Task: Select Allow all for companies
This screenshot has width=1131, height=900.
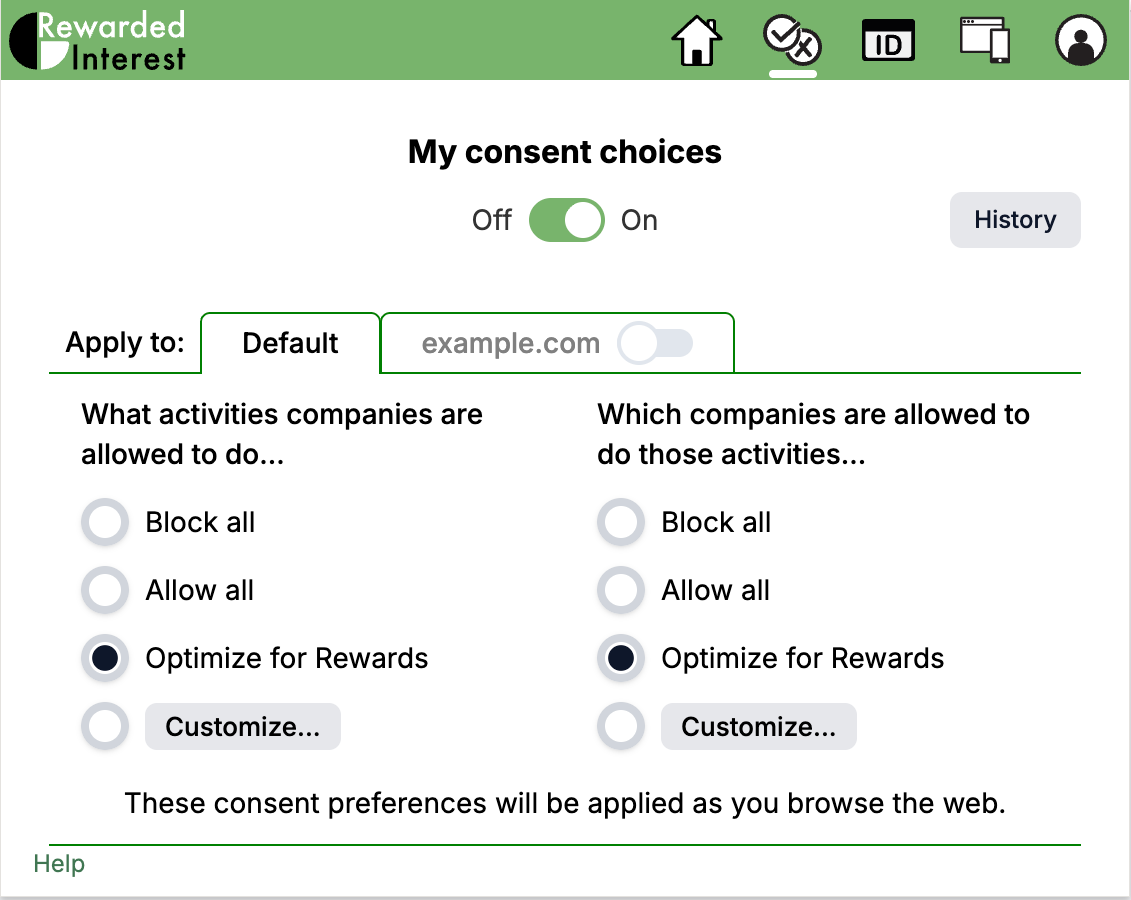Action: point(621,590)
